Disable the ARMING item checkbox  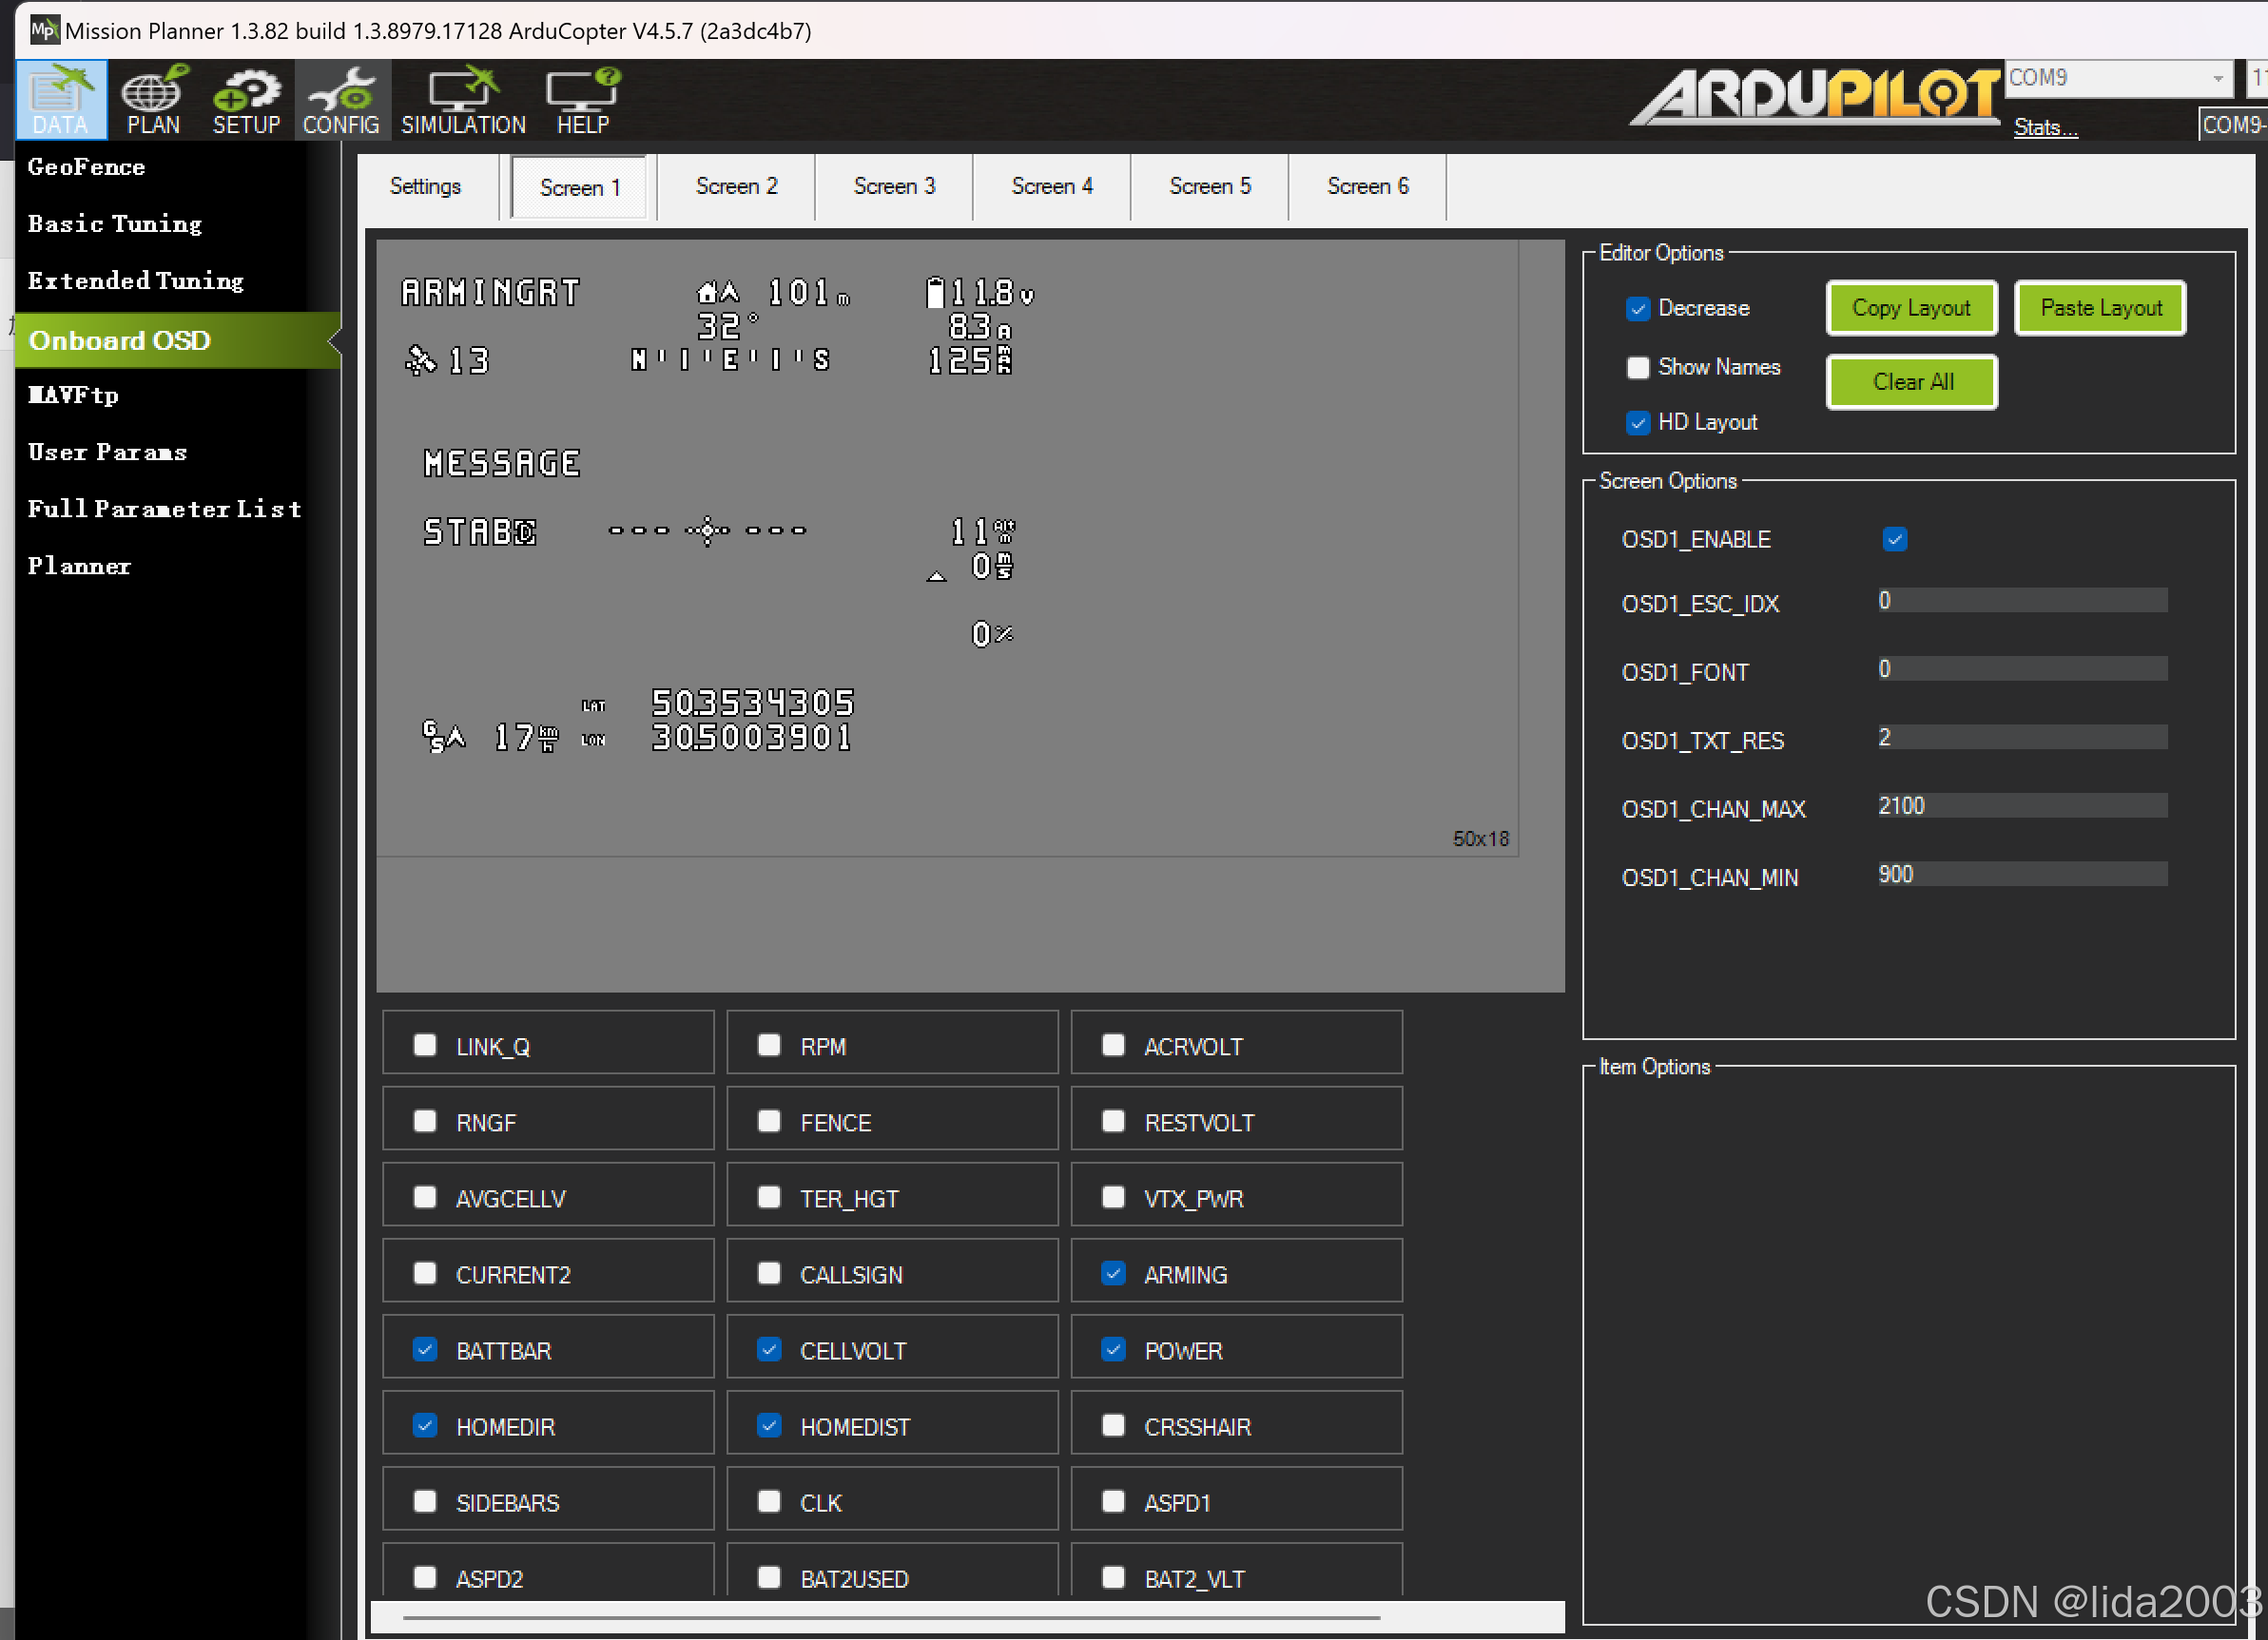(1113, 1273)
